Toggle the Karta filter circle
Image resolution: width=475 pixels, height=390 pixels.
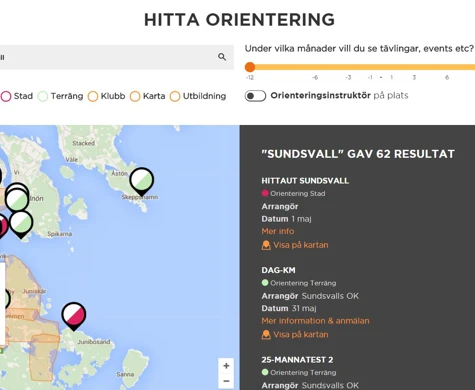click(135, 96)
